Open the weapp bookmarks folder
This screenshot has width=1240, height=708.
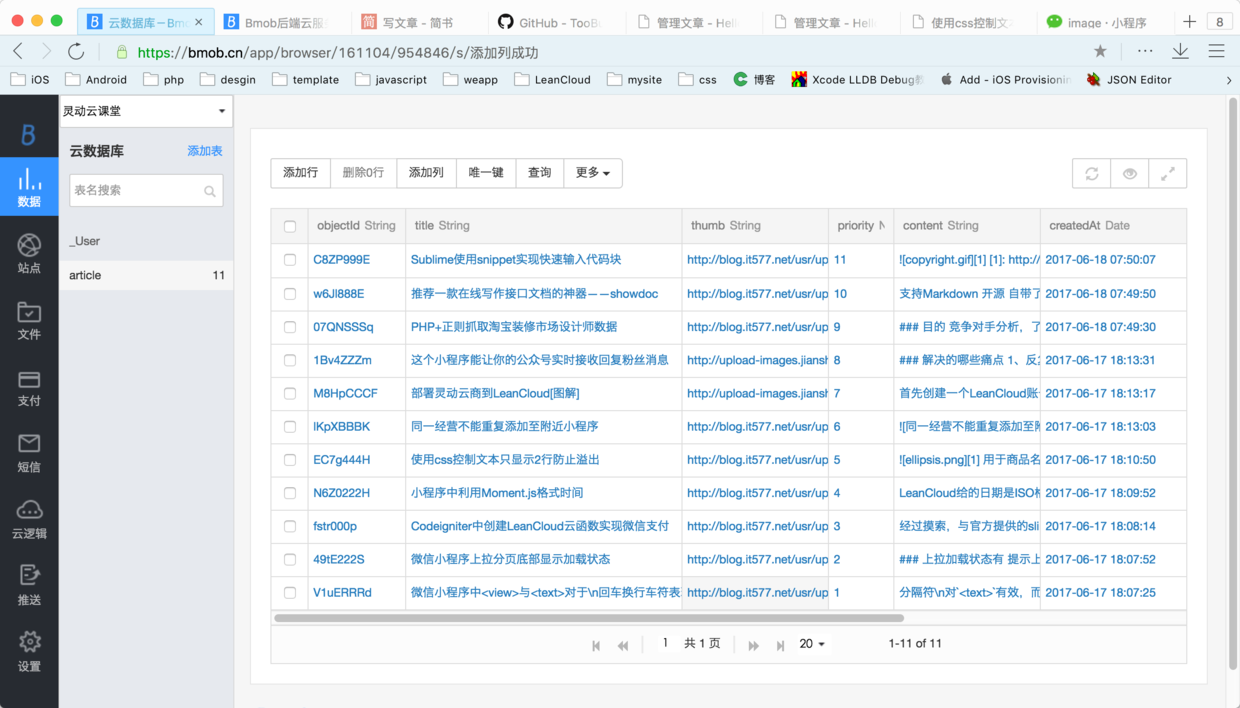[x=470, y=80]
